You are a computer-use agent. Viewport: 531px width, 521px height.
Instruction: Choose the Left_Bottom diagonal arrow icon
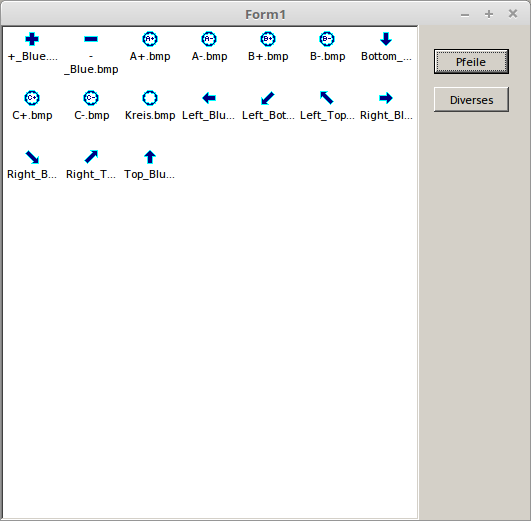(268, 98)
